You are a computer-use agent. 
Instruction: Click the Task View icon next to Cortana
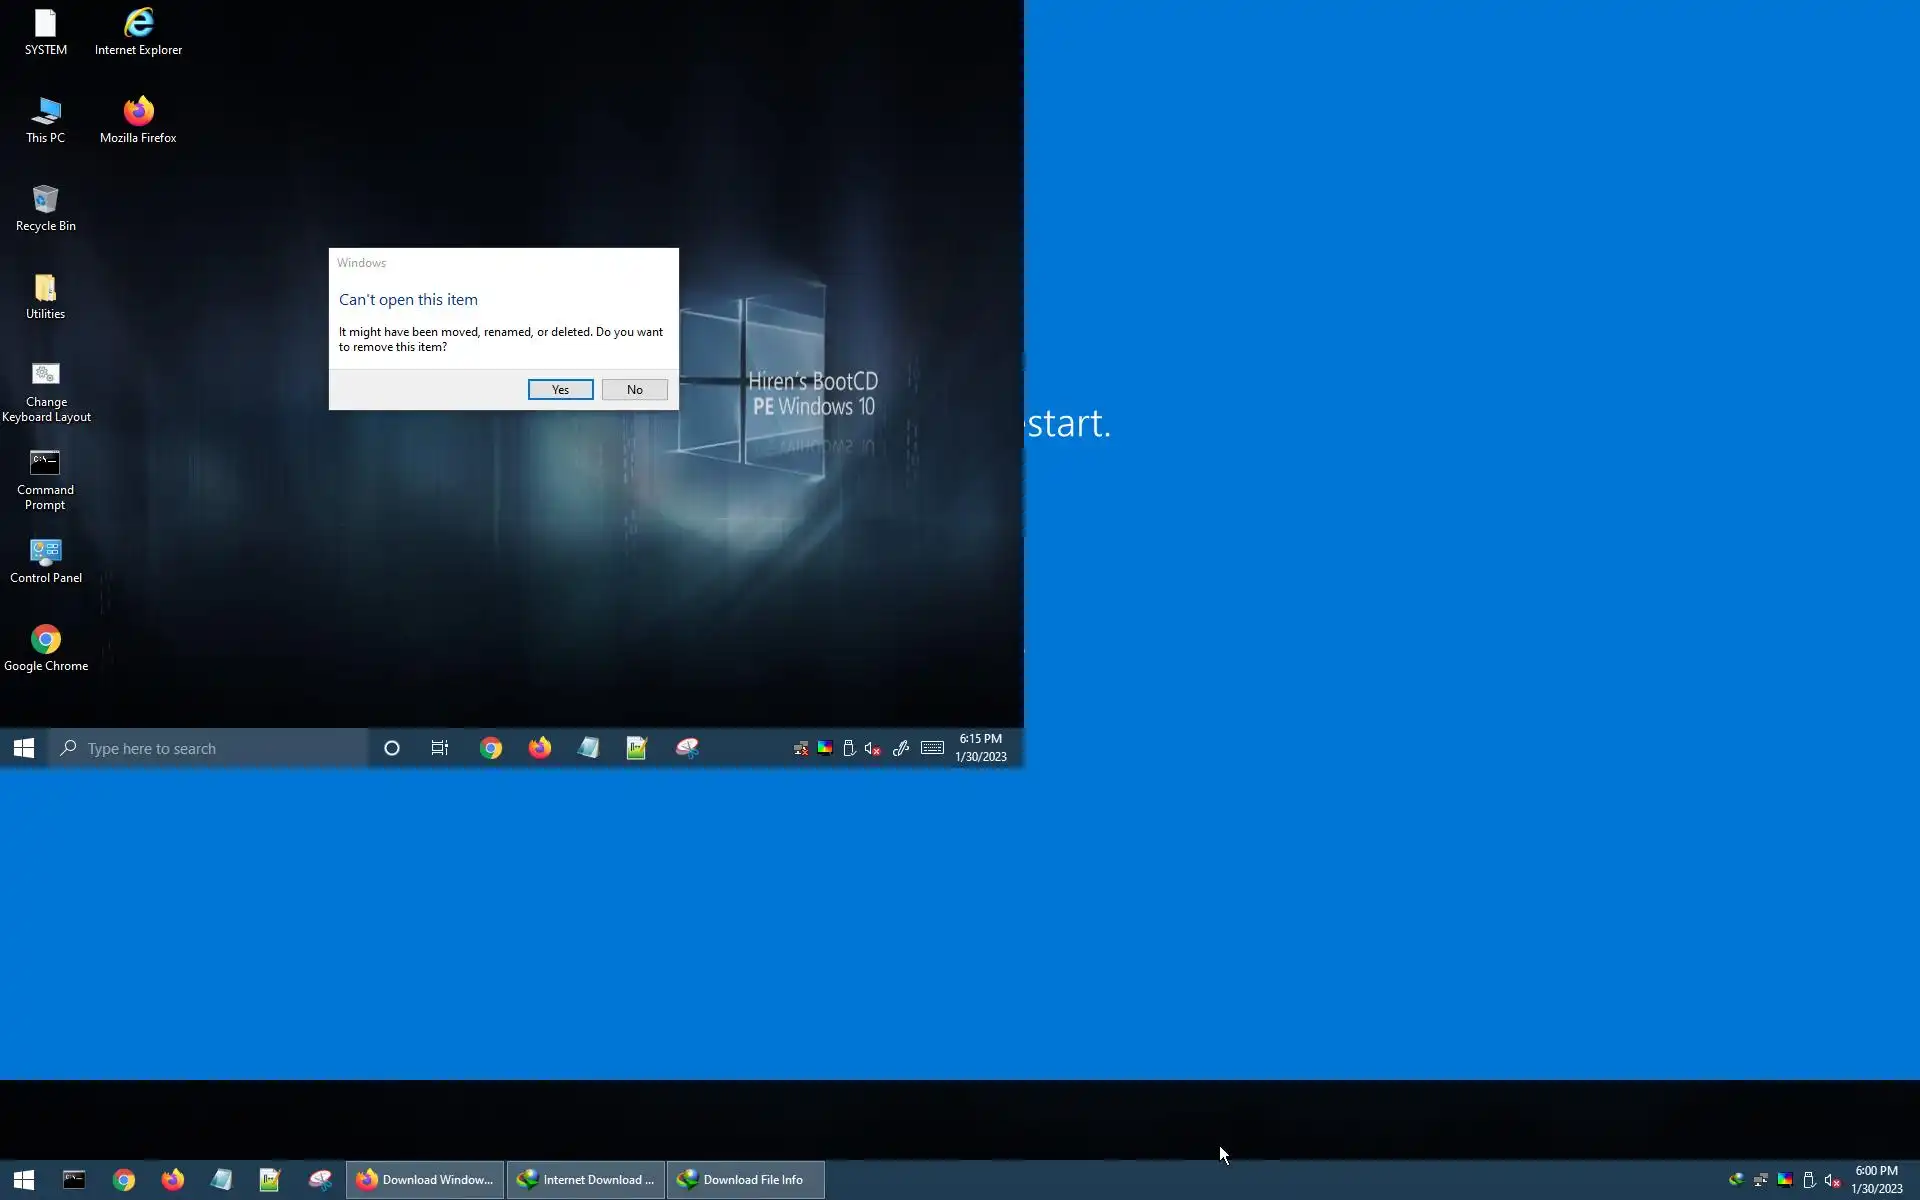coord(439,748)
